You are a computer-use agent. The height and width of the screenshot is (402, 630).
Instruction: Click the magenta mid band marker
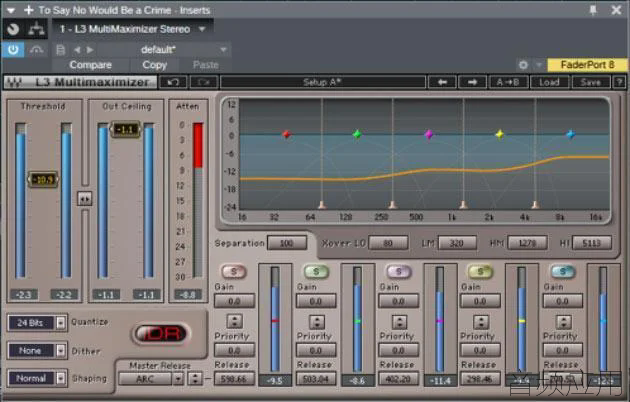[429, 134]
